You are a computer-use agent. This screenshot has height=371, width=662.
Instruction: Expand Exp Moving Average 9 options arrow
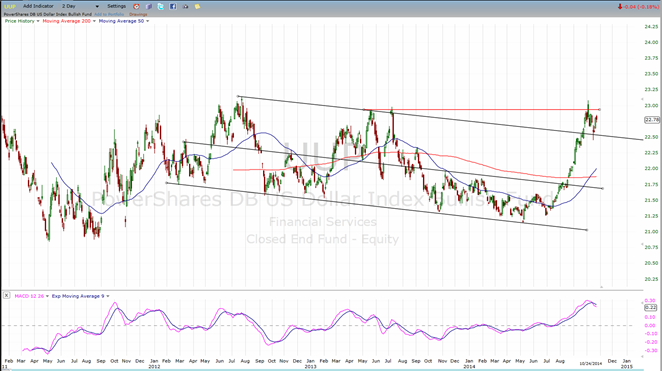point(108,296)
